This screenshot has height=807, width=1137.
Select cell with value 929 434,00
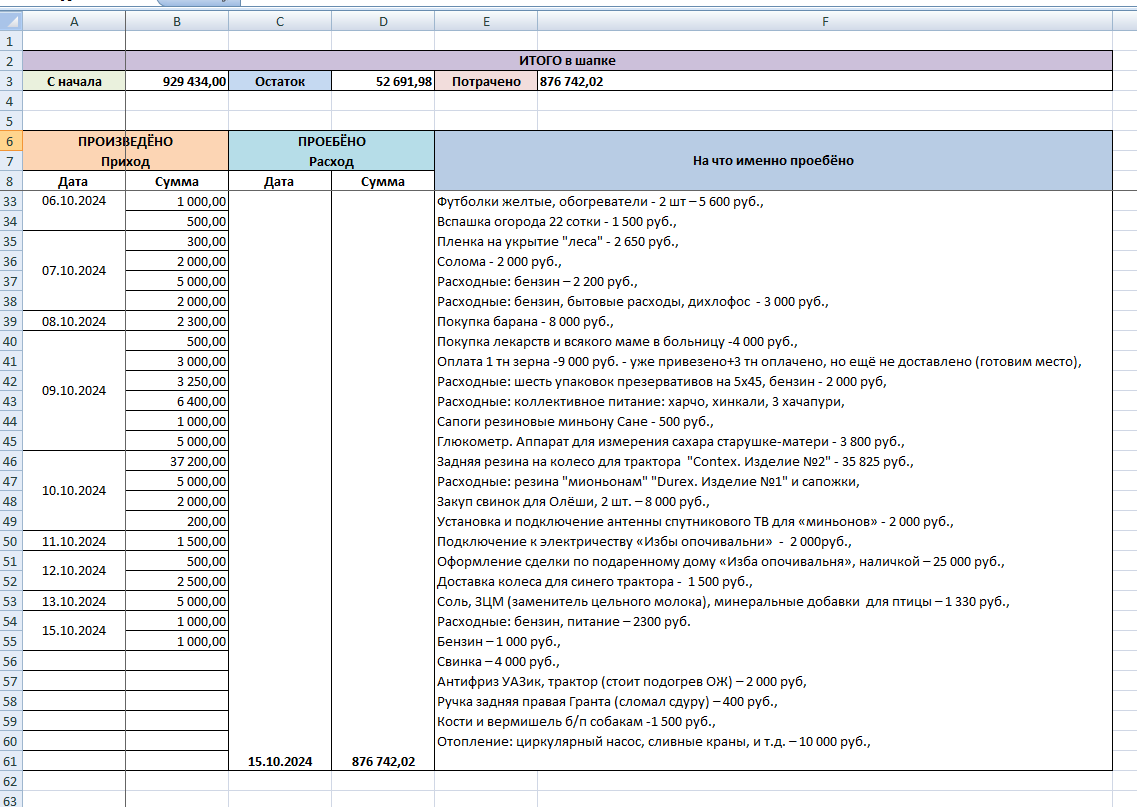tap(177, 81)
